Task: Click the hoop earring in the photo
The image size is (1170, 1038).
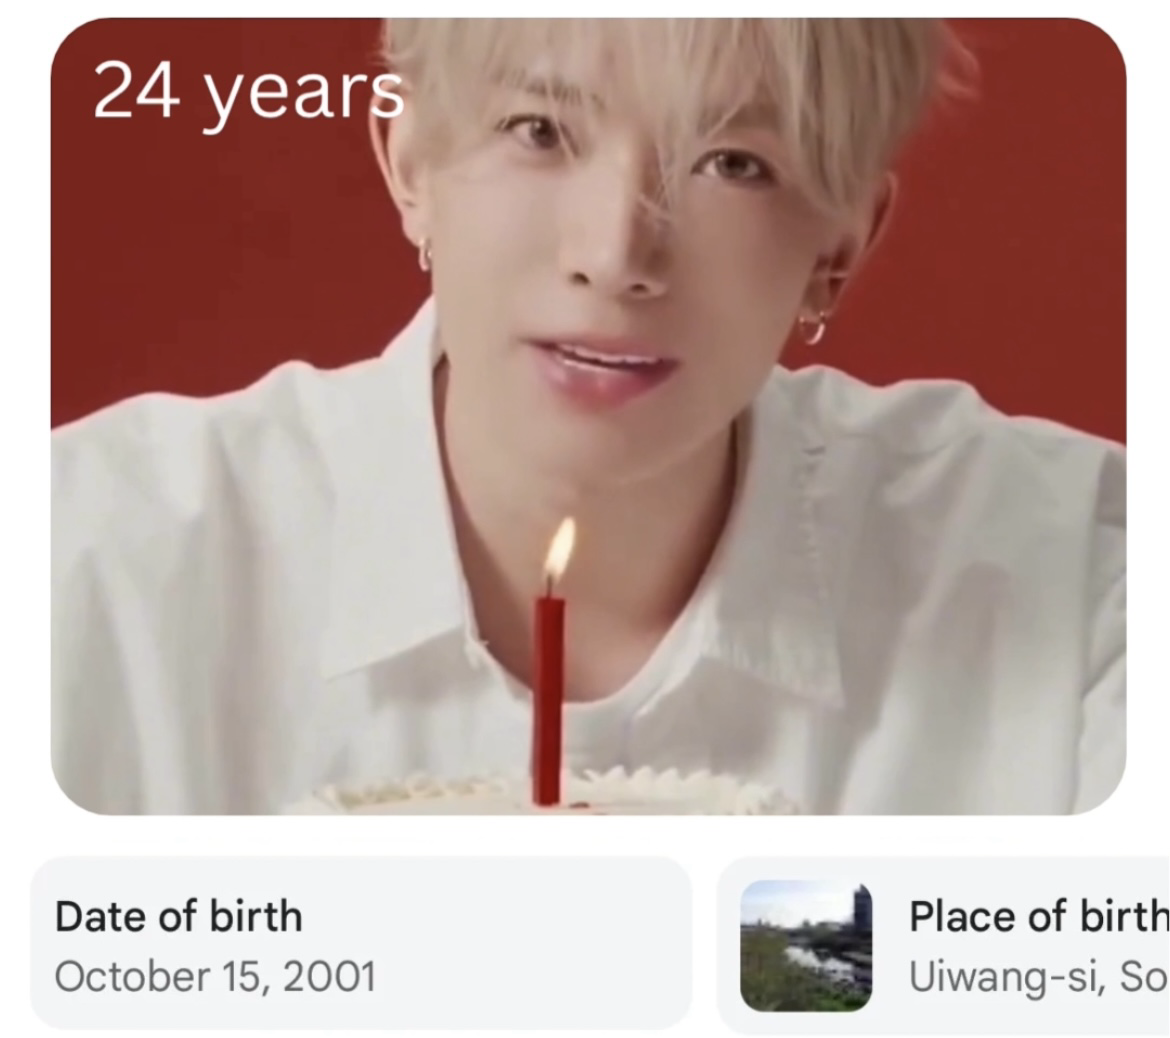Action: pos(812,328)
